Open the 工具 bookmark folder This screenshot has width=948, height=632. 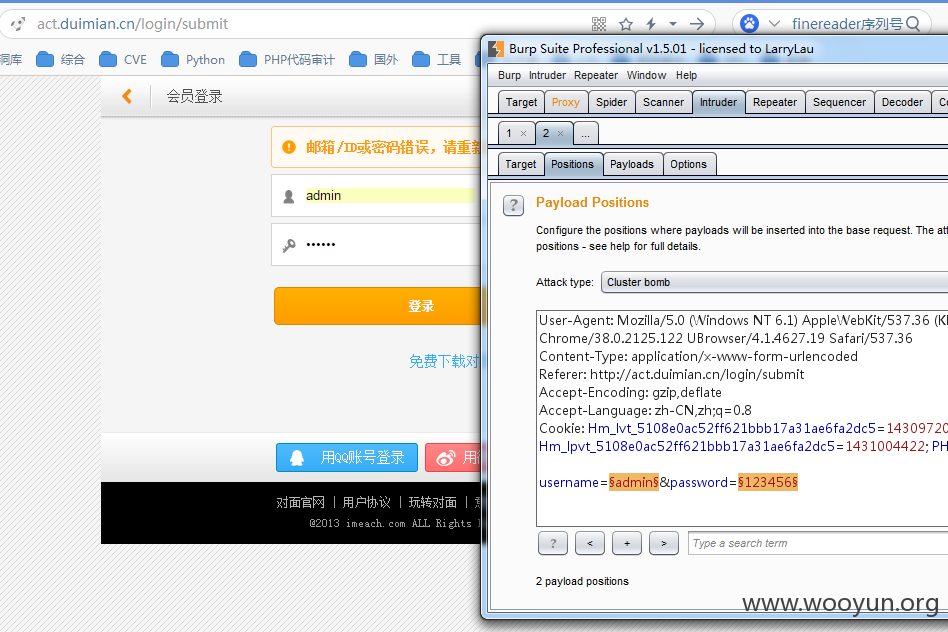tap(437, 59)
